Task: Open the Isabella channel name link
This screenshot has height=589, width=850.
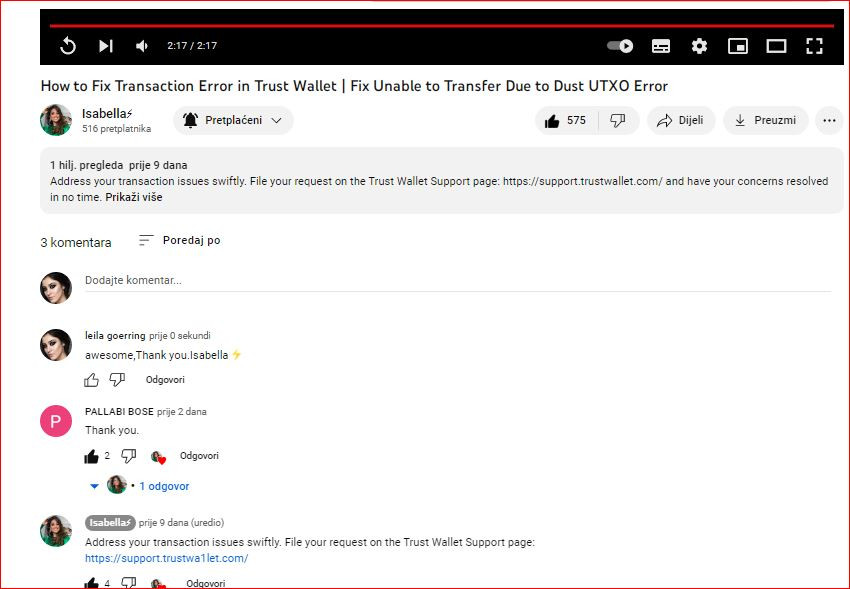Action: 107,113
